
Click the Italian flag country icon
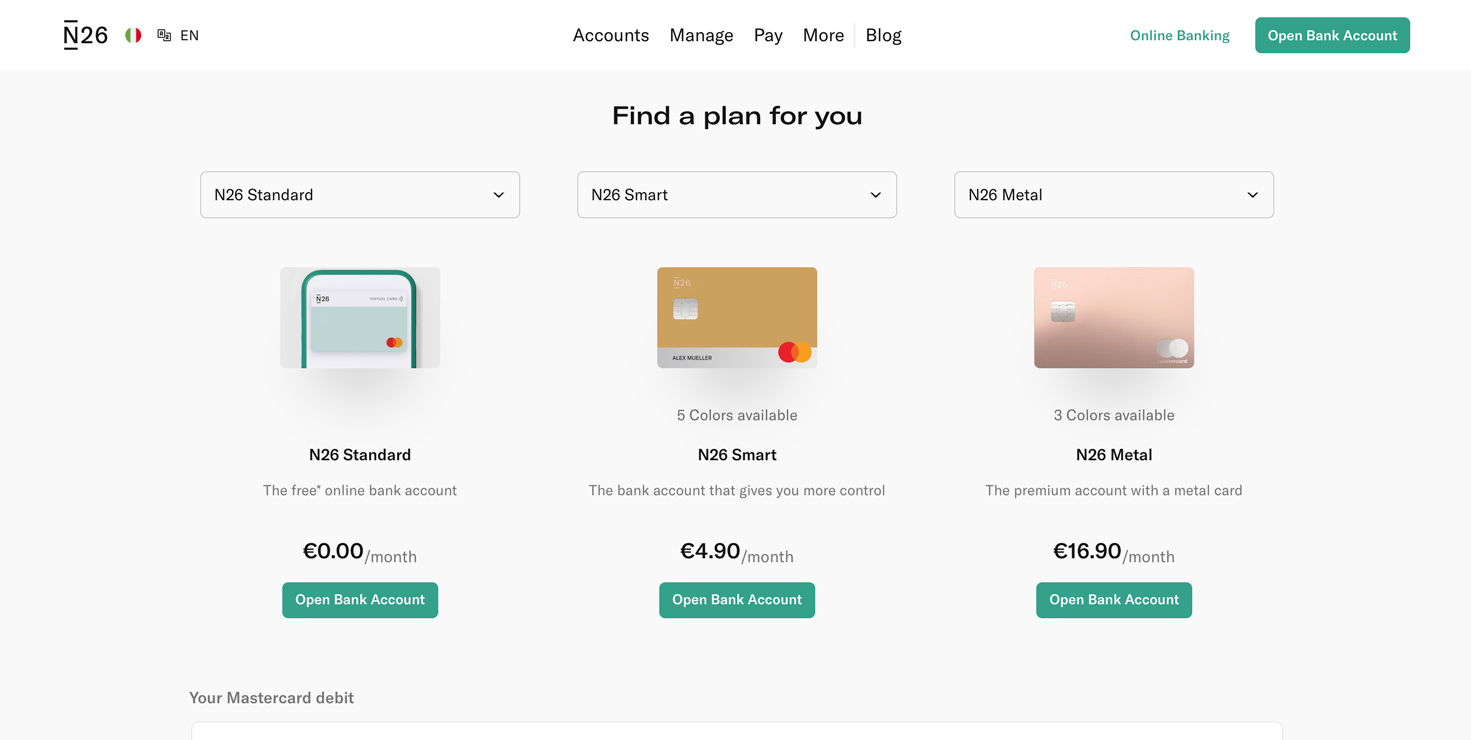point(133,35)
